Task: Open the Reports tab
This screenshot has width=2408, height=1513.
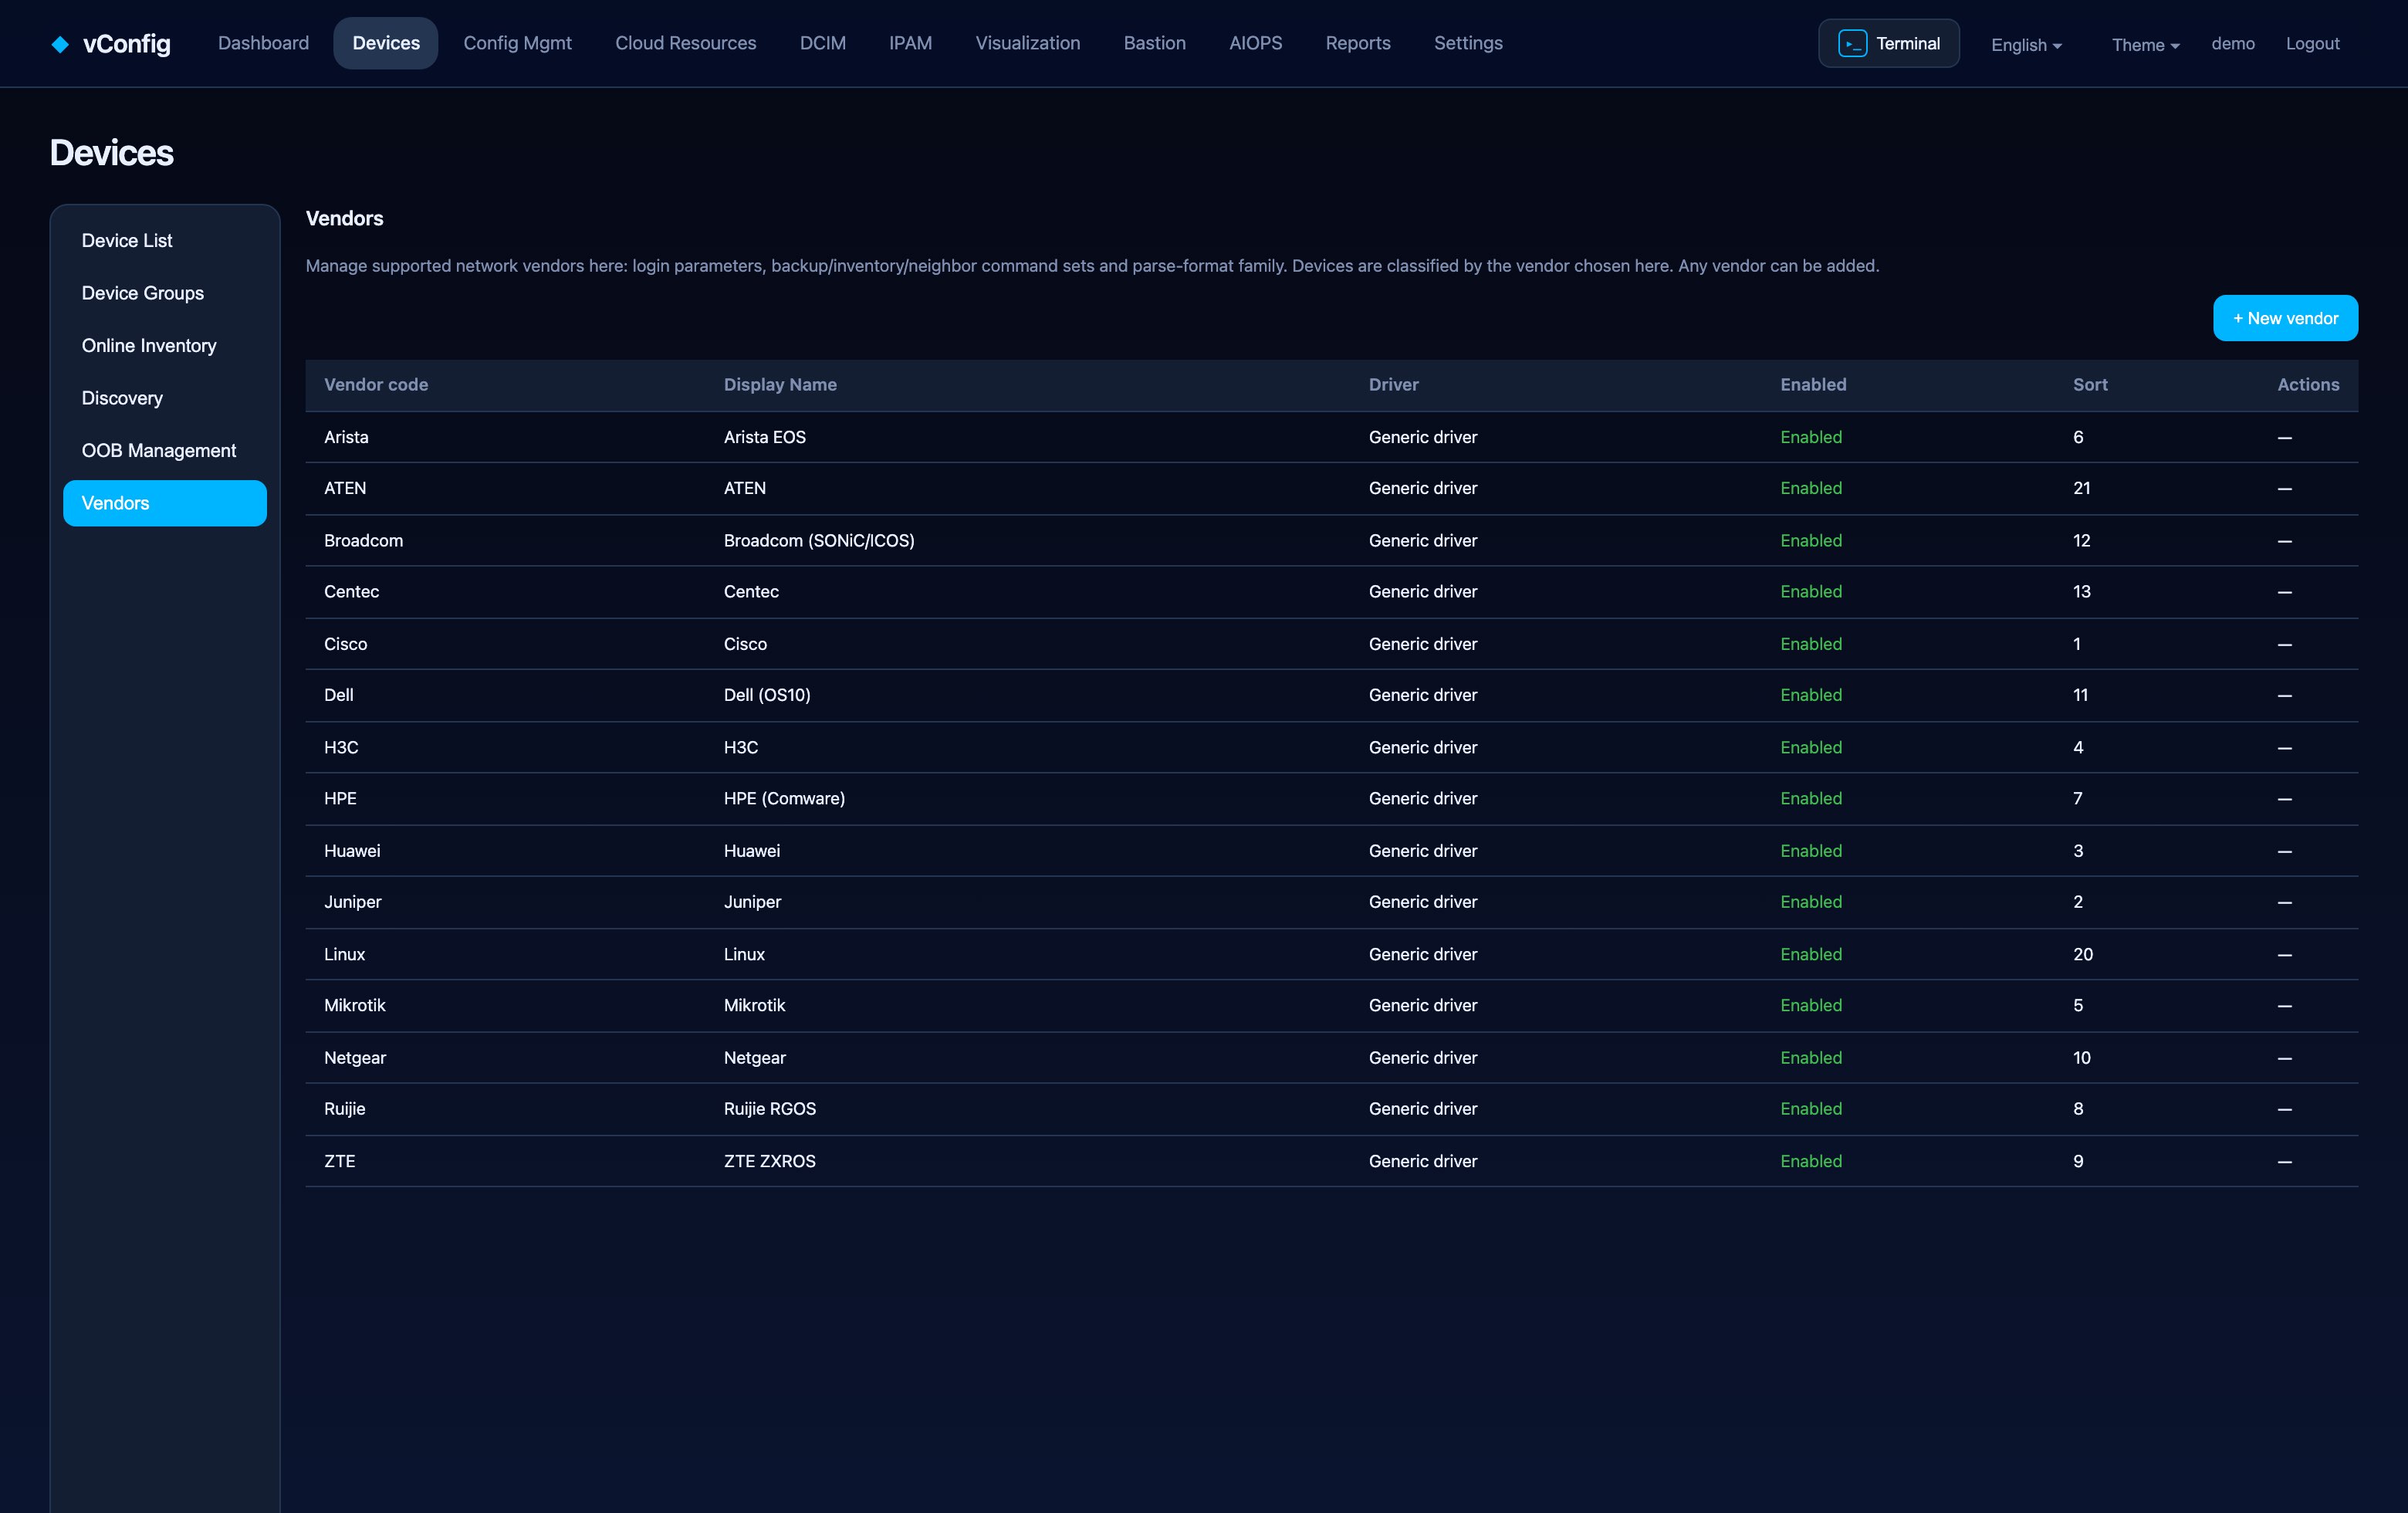Action: (x=1357, y=43)
